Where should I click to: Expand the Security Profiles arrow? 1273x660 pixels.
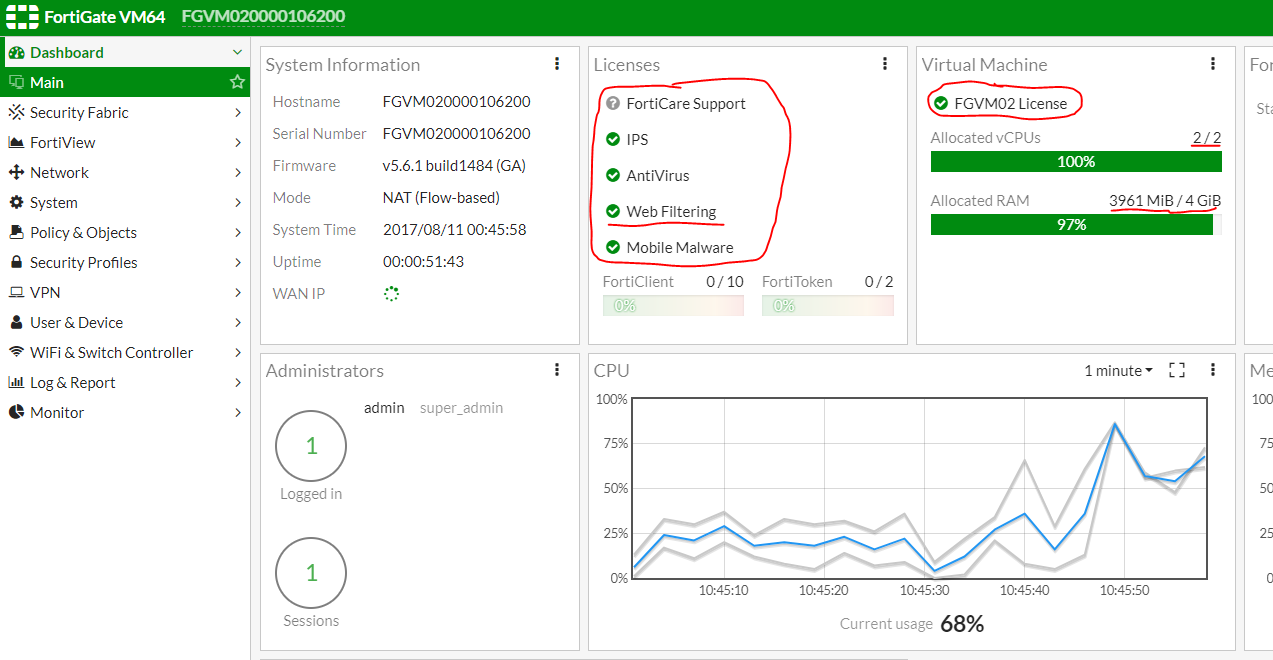point(238,263)
